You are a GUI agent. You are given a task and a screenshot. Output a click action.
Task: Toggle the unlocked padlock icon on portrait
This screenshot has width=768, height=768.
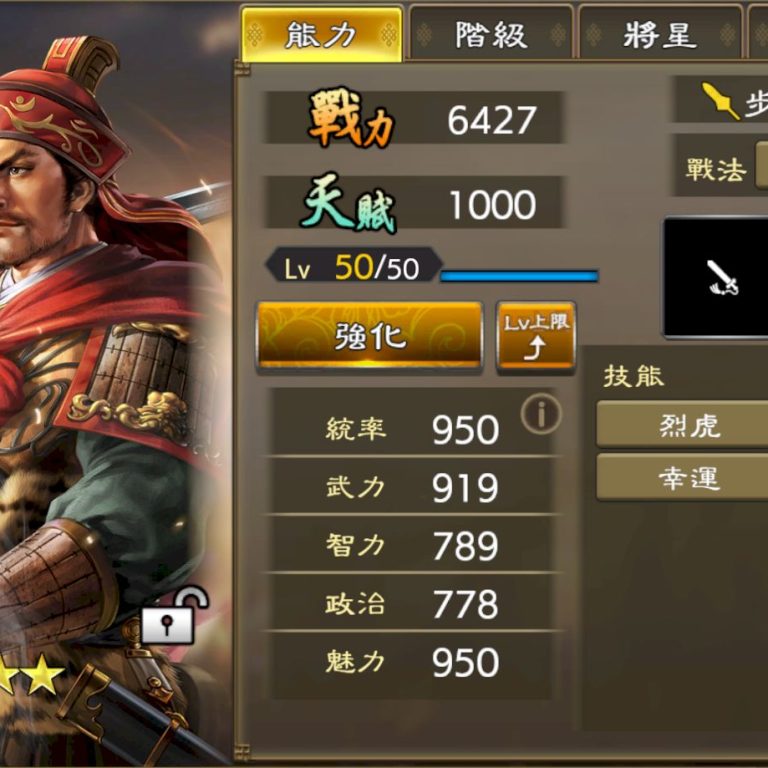[x=175, y=615]
